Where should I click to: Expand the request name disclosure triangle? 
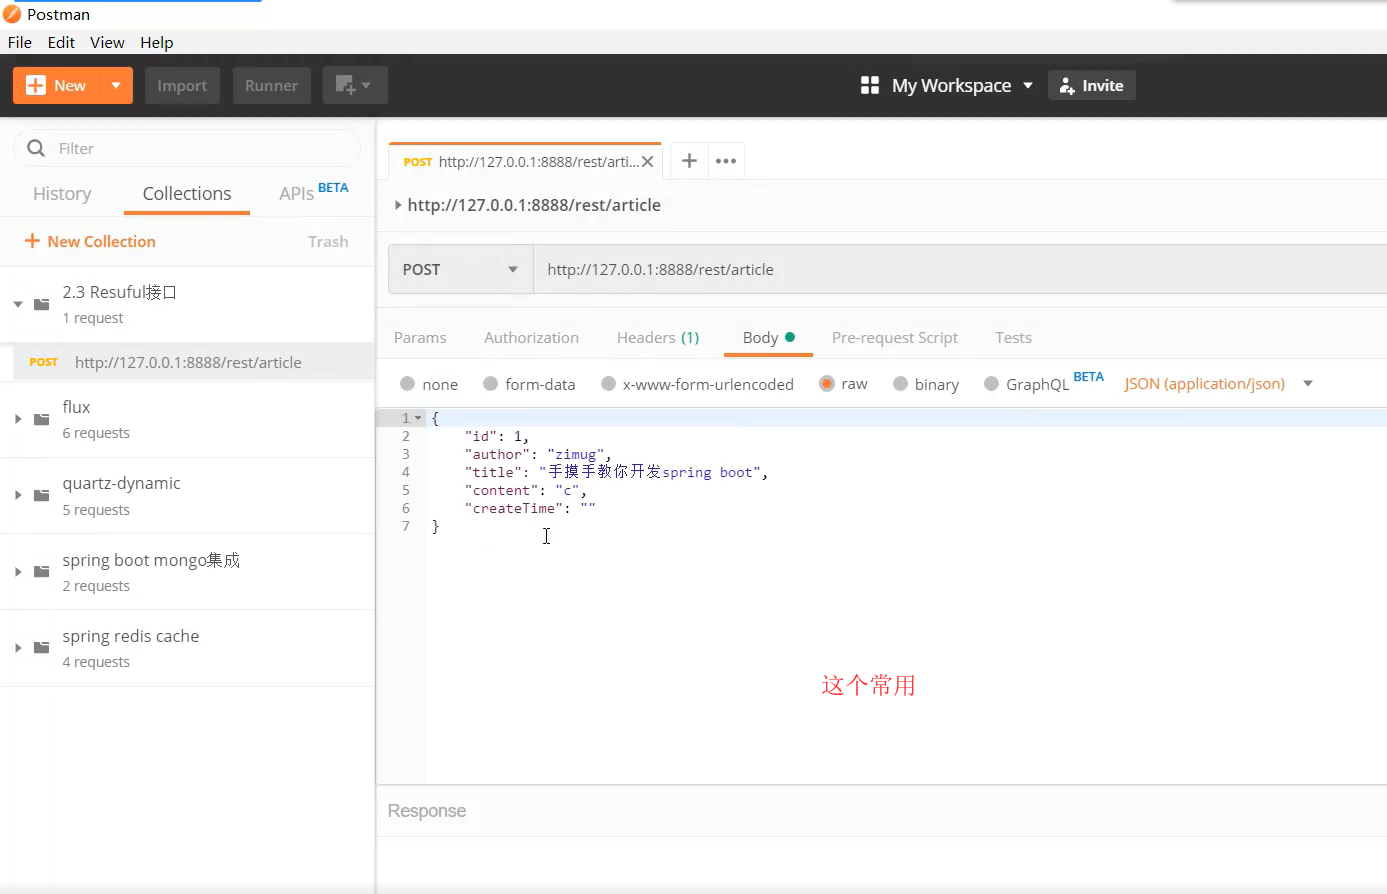point(398,205)
